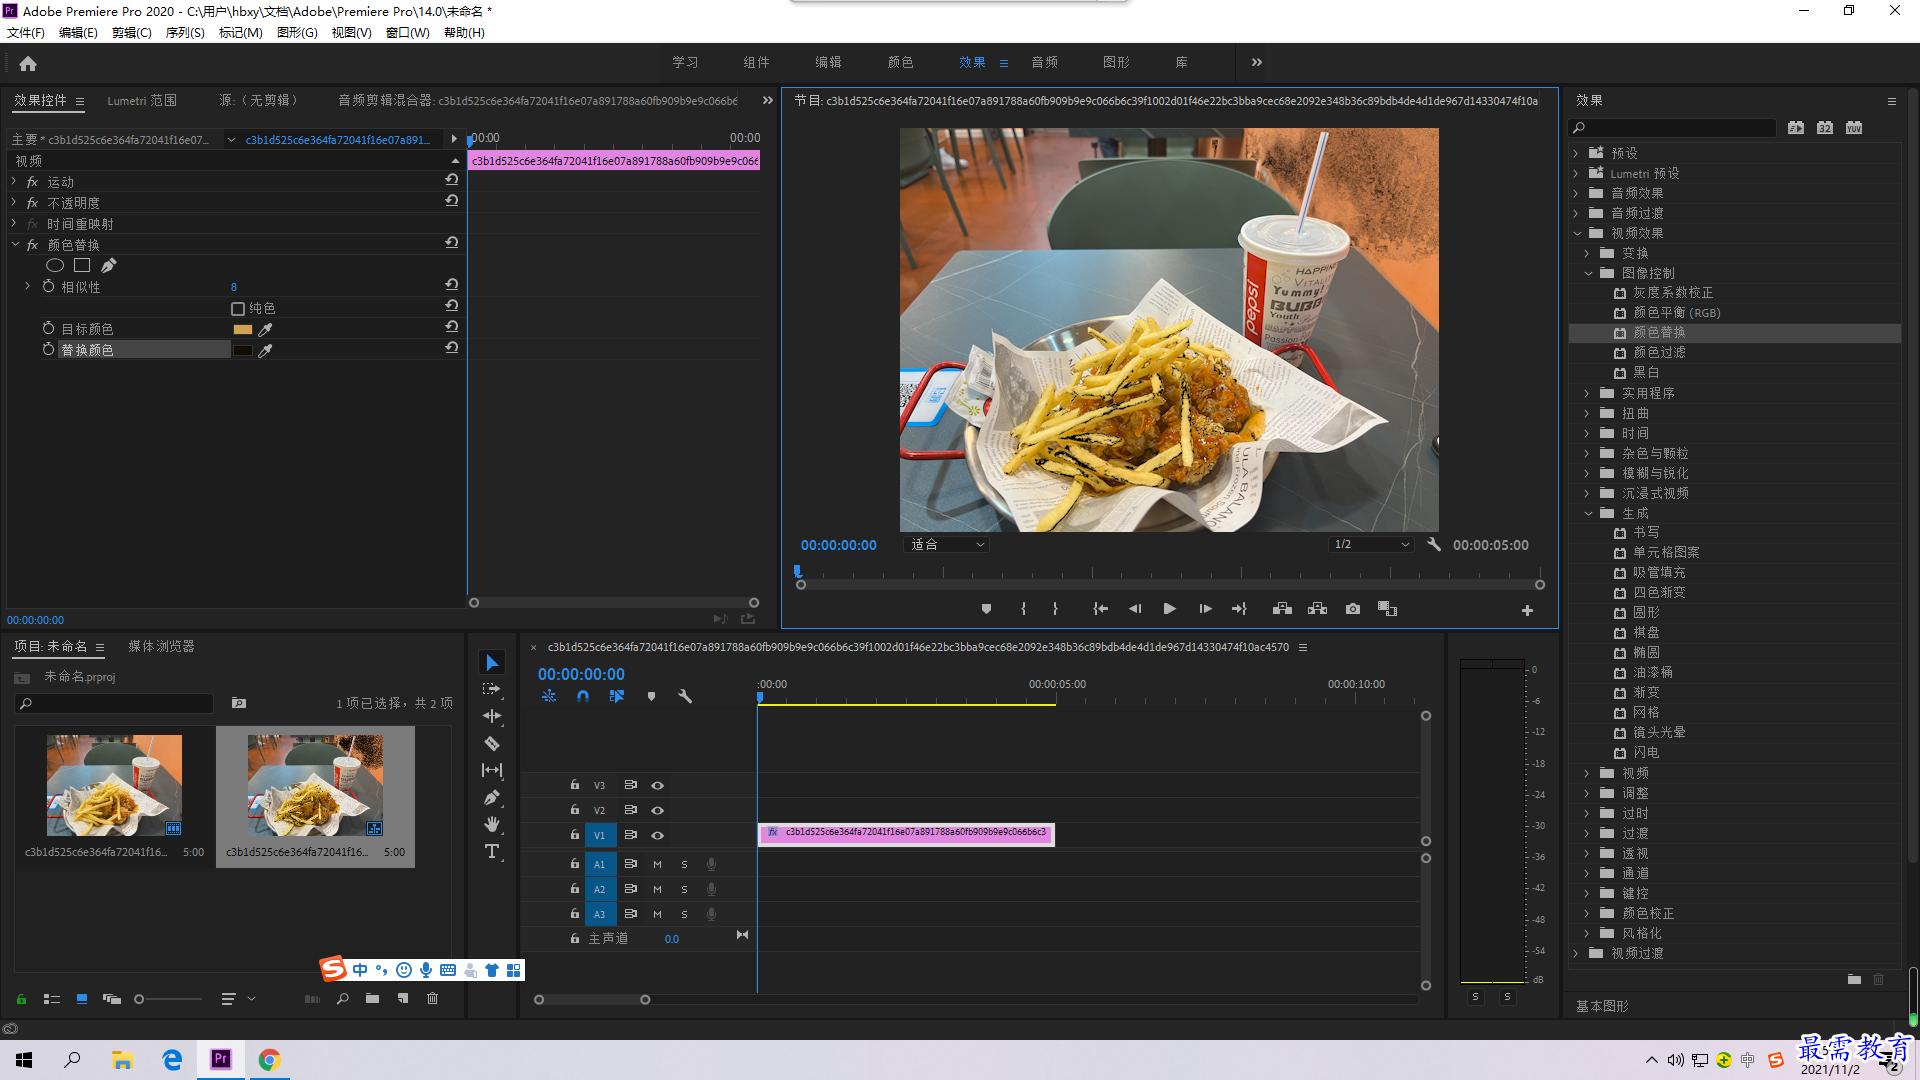
Task: Expand the 相似性 property
Action: click(27, 286)
